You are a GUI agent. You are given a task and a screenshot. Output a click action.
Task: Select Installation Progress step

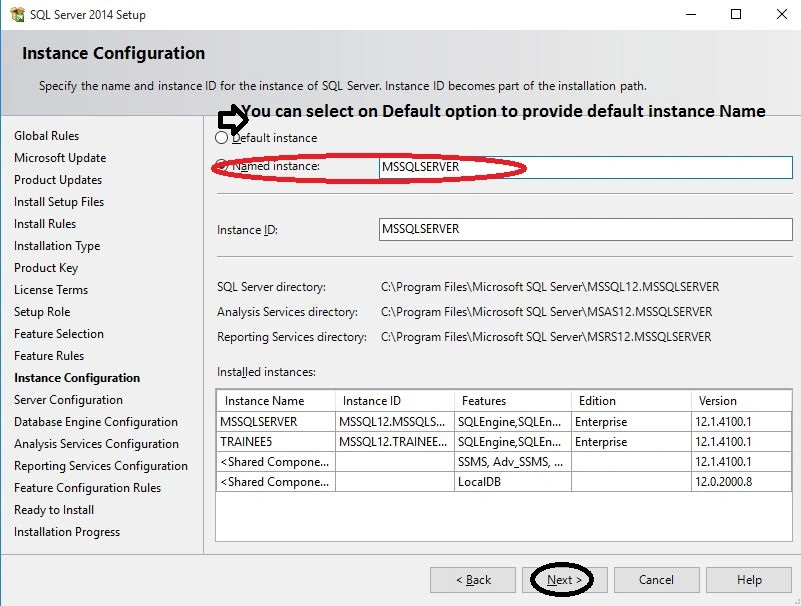(x=67, y=531)
